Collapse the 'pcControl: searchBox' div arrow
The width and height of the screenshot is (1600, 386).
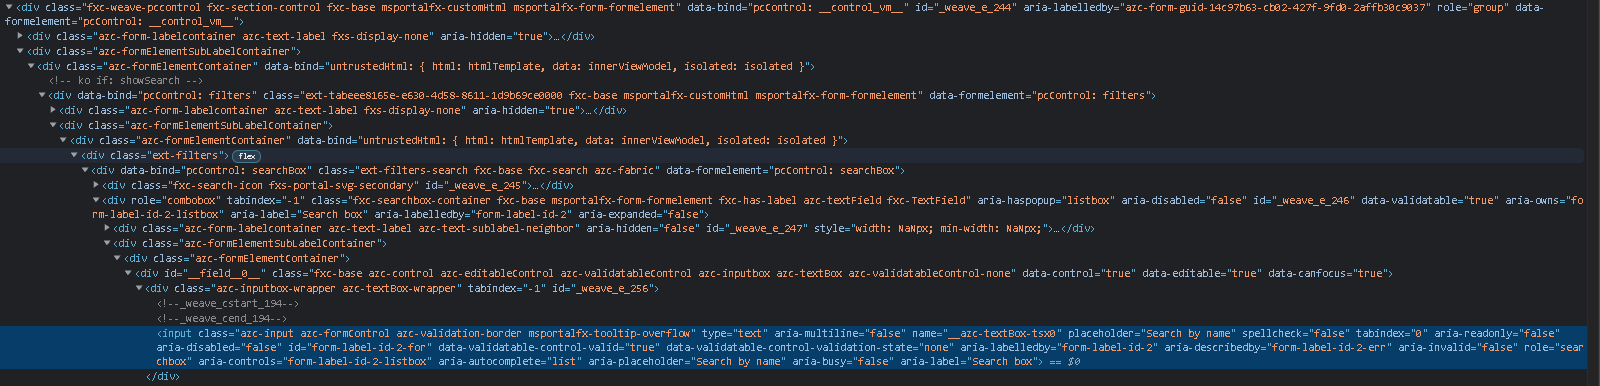85,171
